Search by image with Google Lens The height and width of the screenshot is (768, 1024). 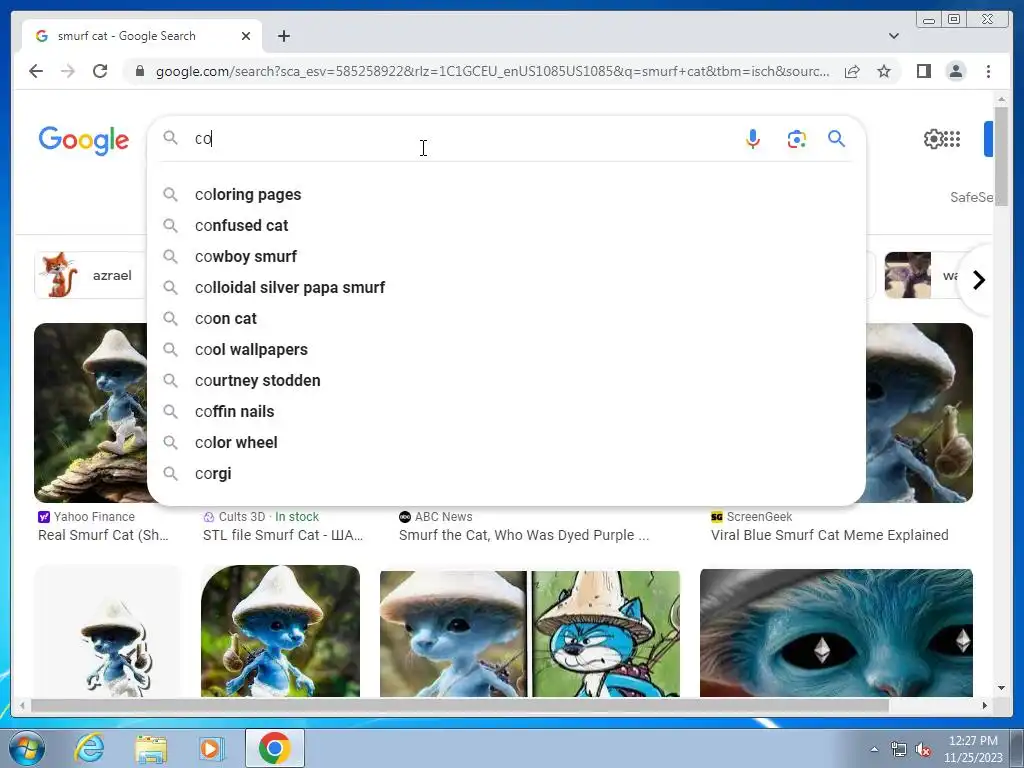[796, 138]
